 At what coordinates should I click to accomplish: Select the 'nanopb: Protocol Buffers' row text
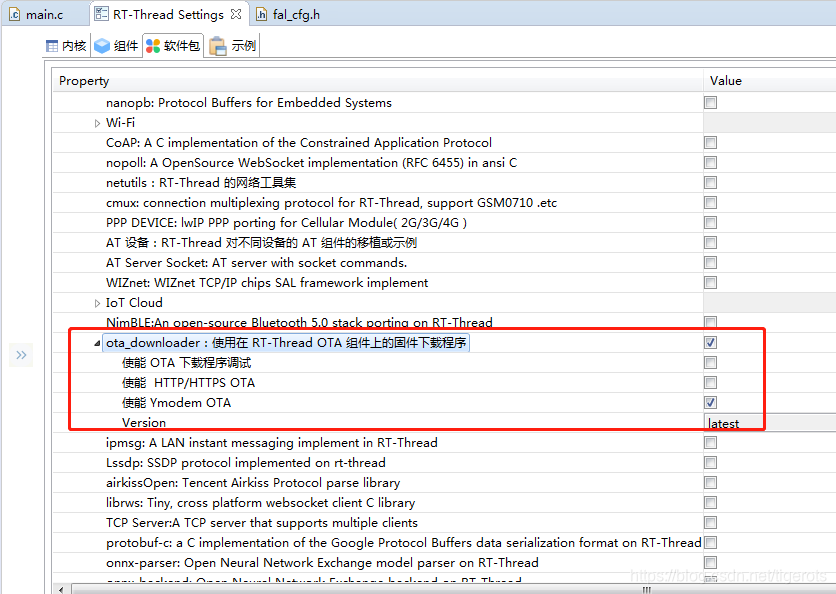click(248, 102)
